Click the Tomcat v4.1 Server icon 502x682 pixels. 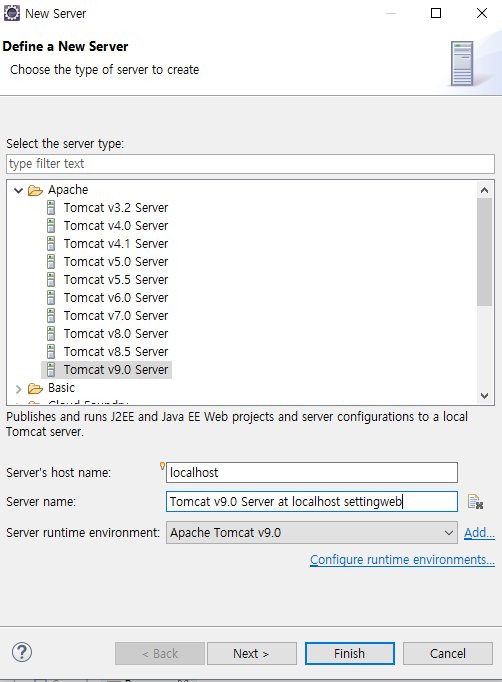[x=51, y=244]
